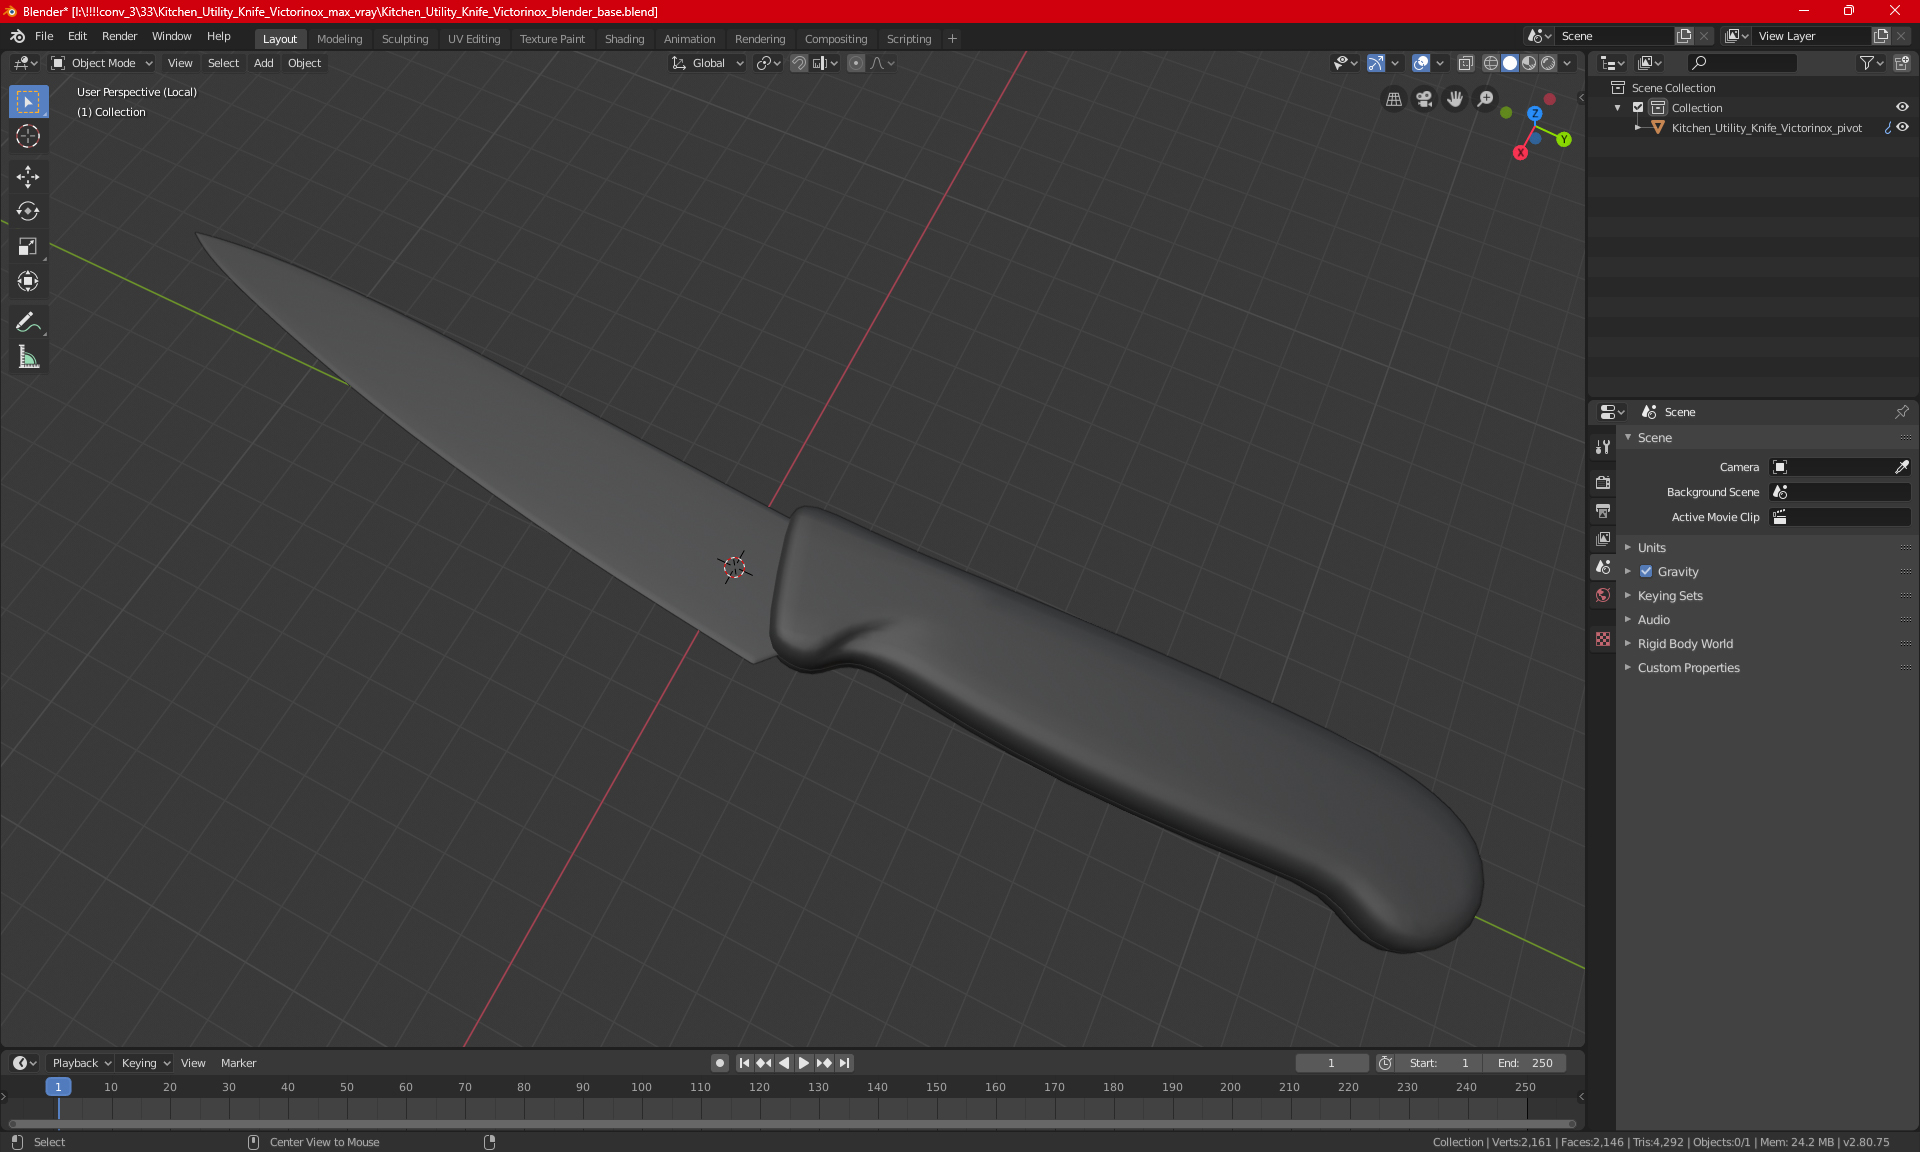Toggle auto keying record button
1920x1152 pixels.
point(719,1063)
